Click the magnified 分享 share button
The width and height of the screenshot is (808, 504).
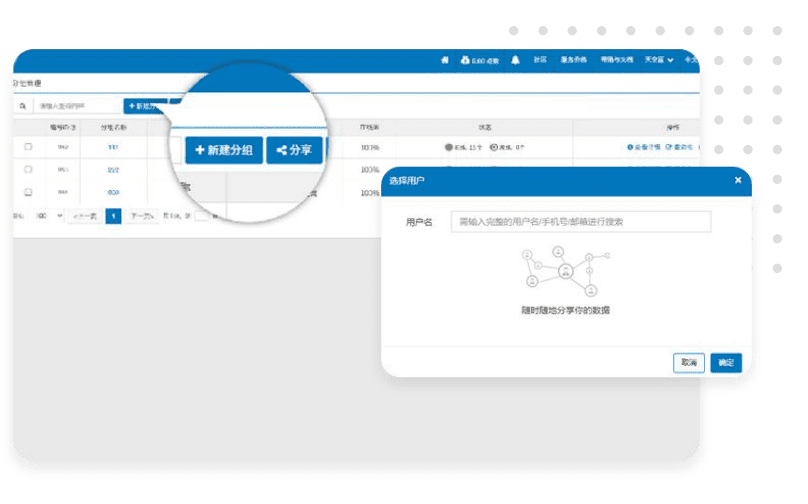point(294,150)
